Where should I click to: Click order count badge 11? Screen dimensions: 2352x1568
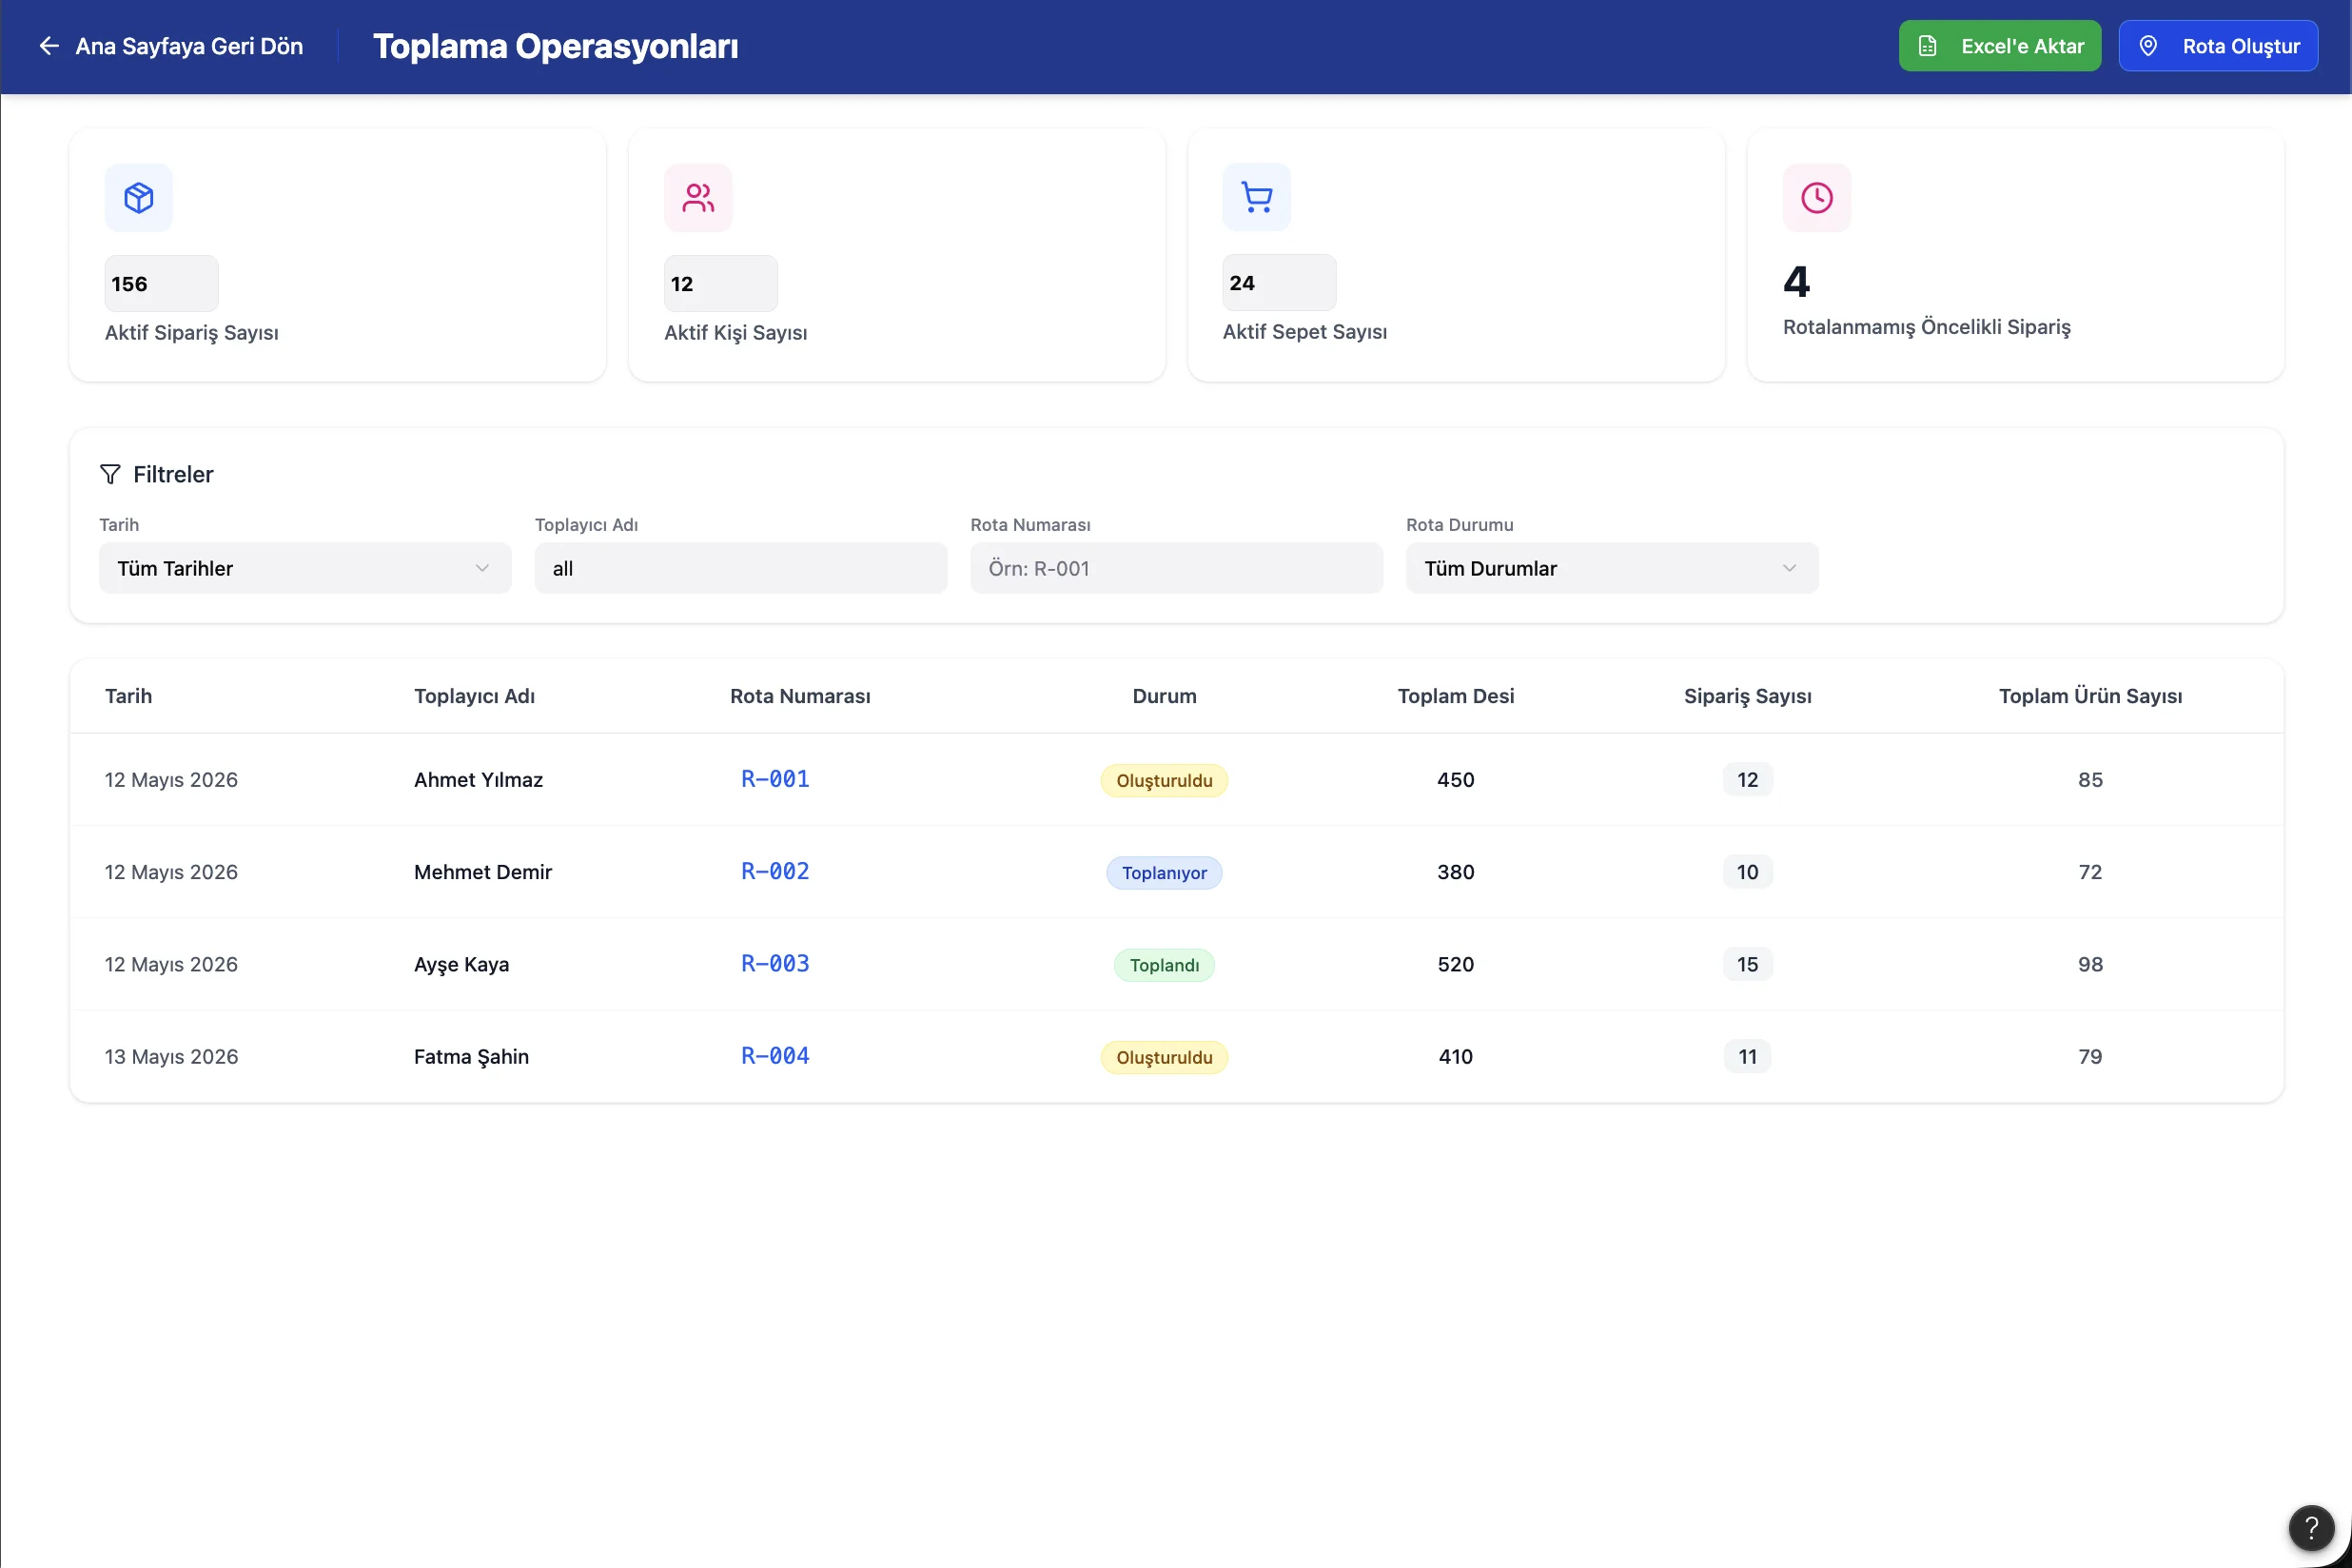click(x=1747, y=1056)
